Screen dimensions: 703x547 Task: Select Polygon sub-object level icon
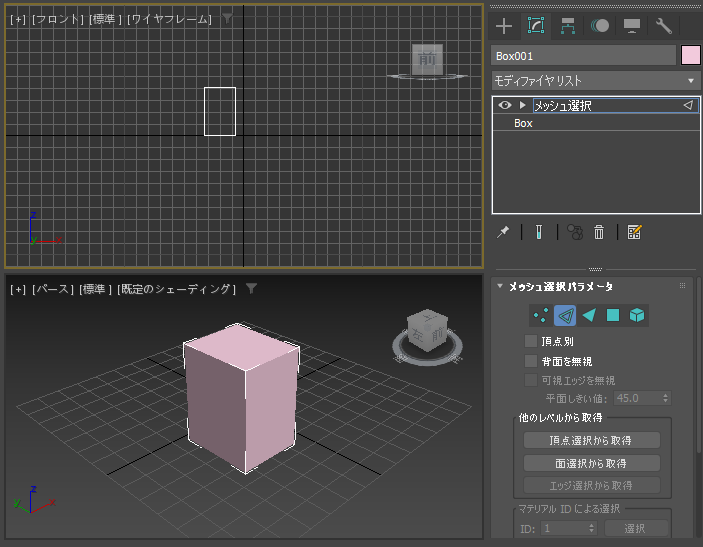click(613, 315)
